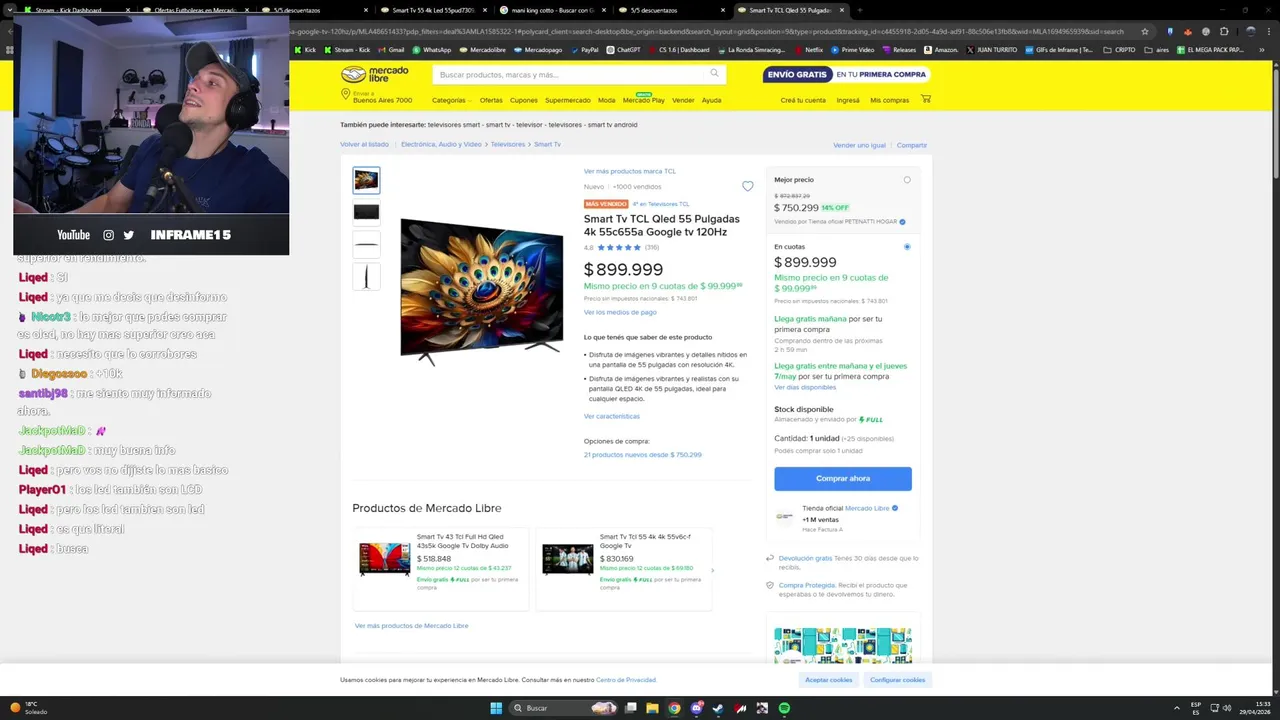The image size is (1280, 720).
Task: Open Centro de Privacidad link
Action: [626, 680]
